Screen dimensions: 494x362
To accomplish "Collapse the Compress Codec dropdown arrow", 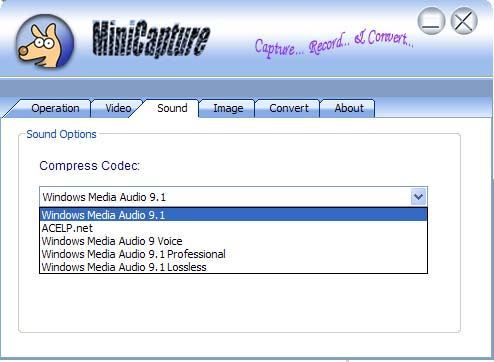I will (x=419, y=197).
